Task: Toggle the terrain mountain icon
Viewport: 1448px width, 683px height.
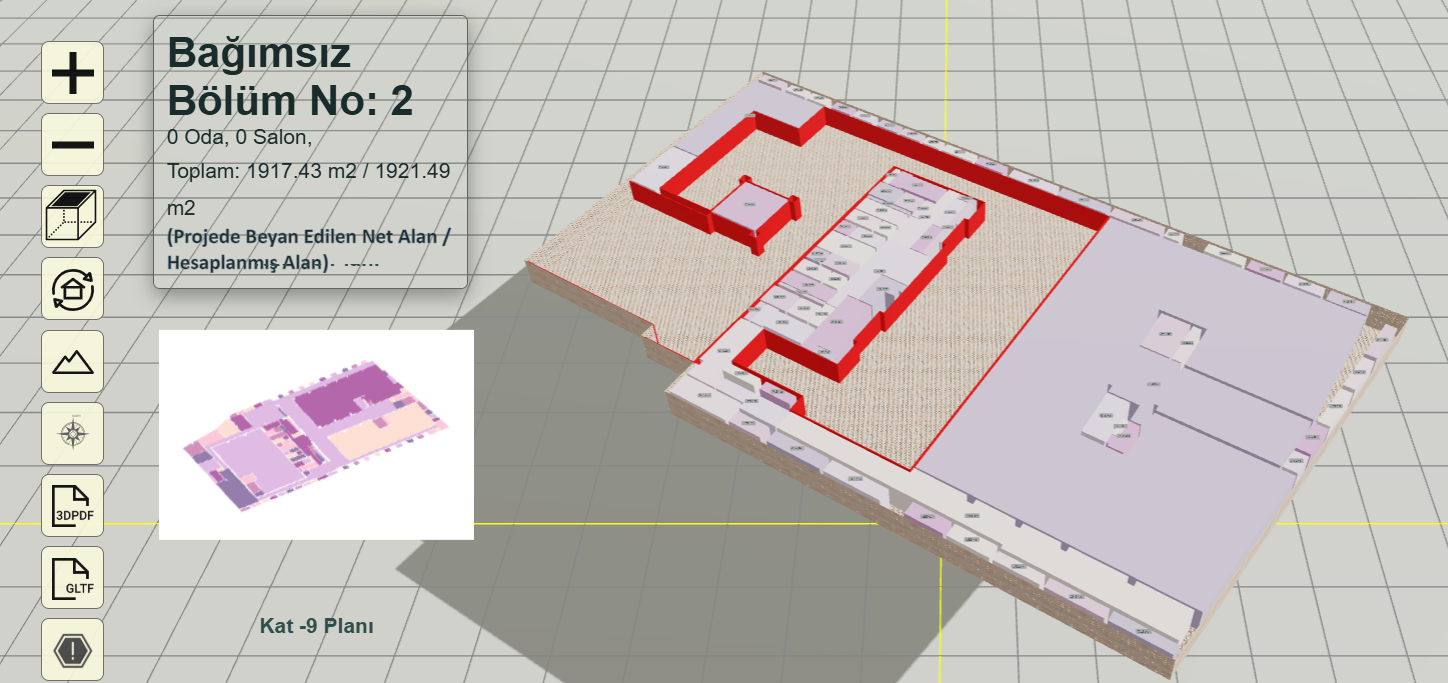Action: pos(72,361)
